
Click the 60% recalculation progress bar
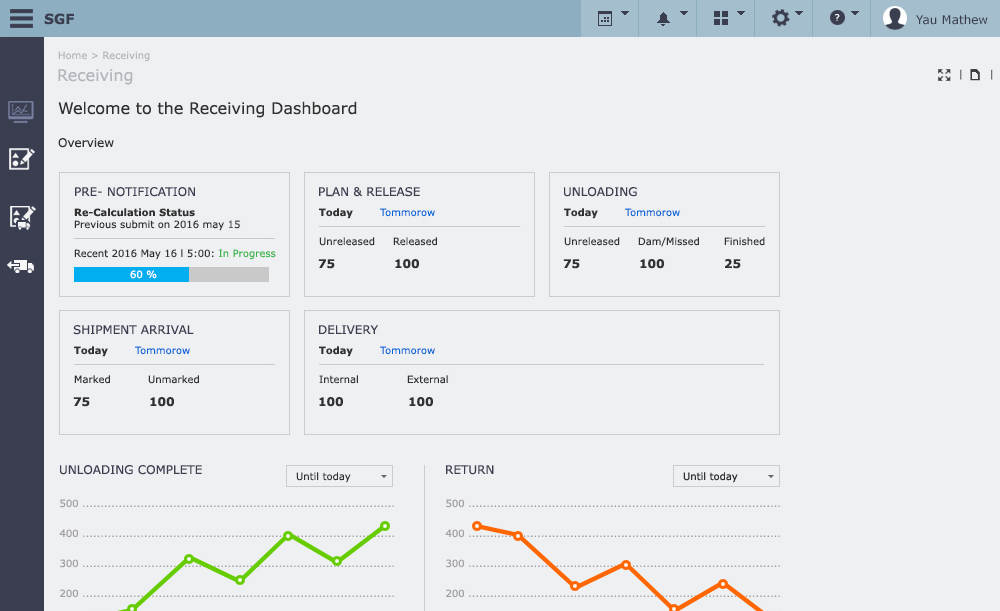(171, 274)
